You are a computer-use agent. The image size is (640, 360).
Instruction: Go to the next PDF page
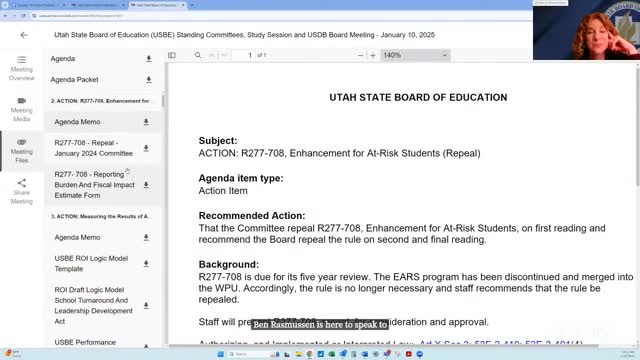tap(224, 55)
